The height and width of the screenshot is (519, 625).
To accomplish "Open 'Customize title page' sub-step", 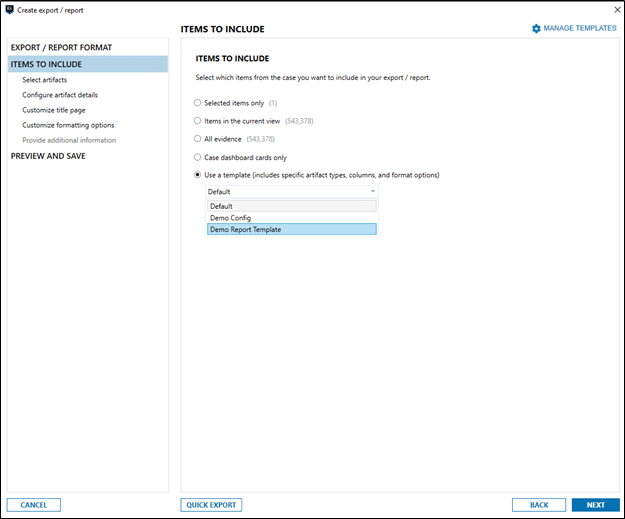I will coord(54,110).
